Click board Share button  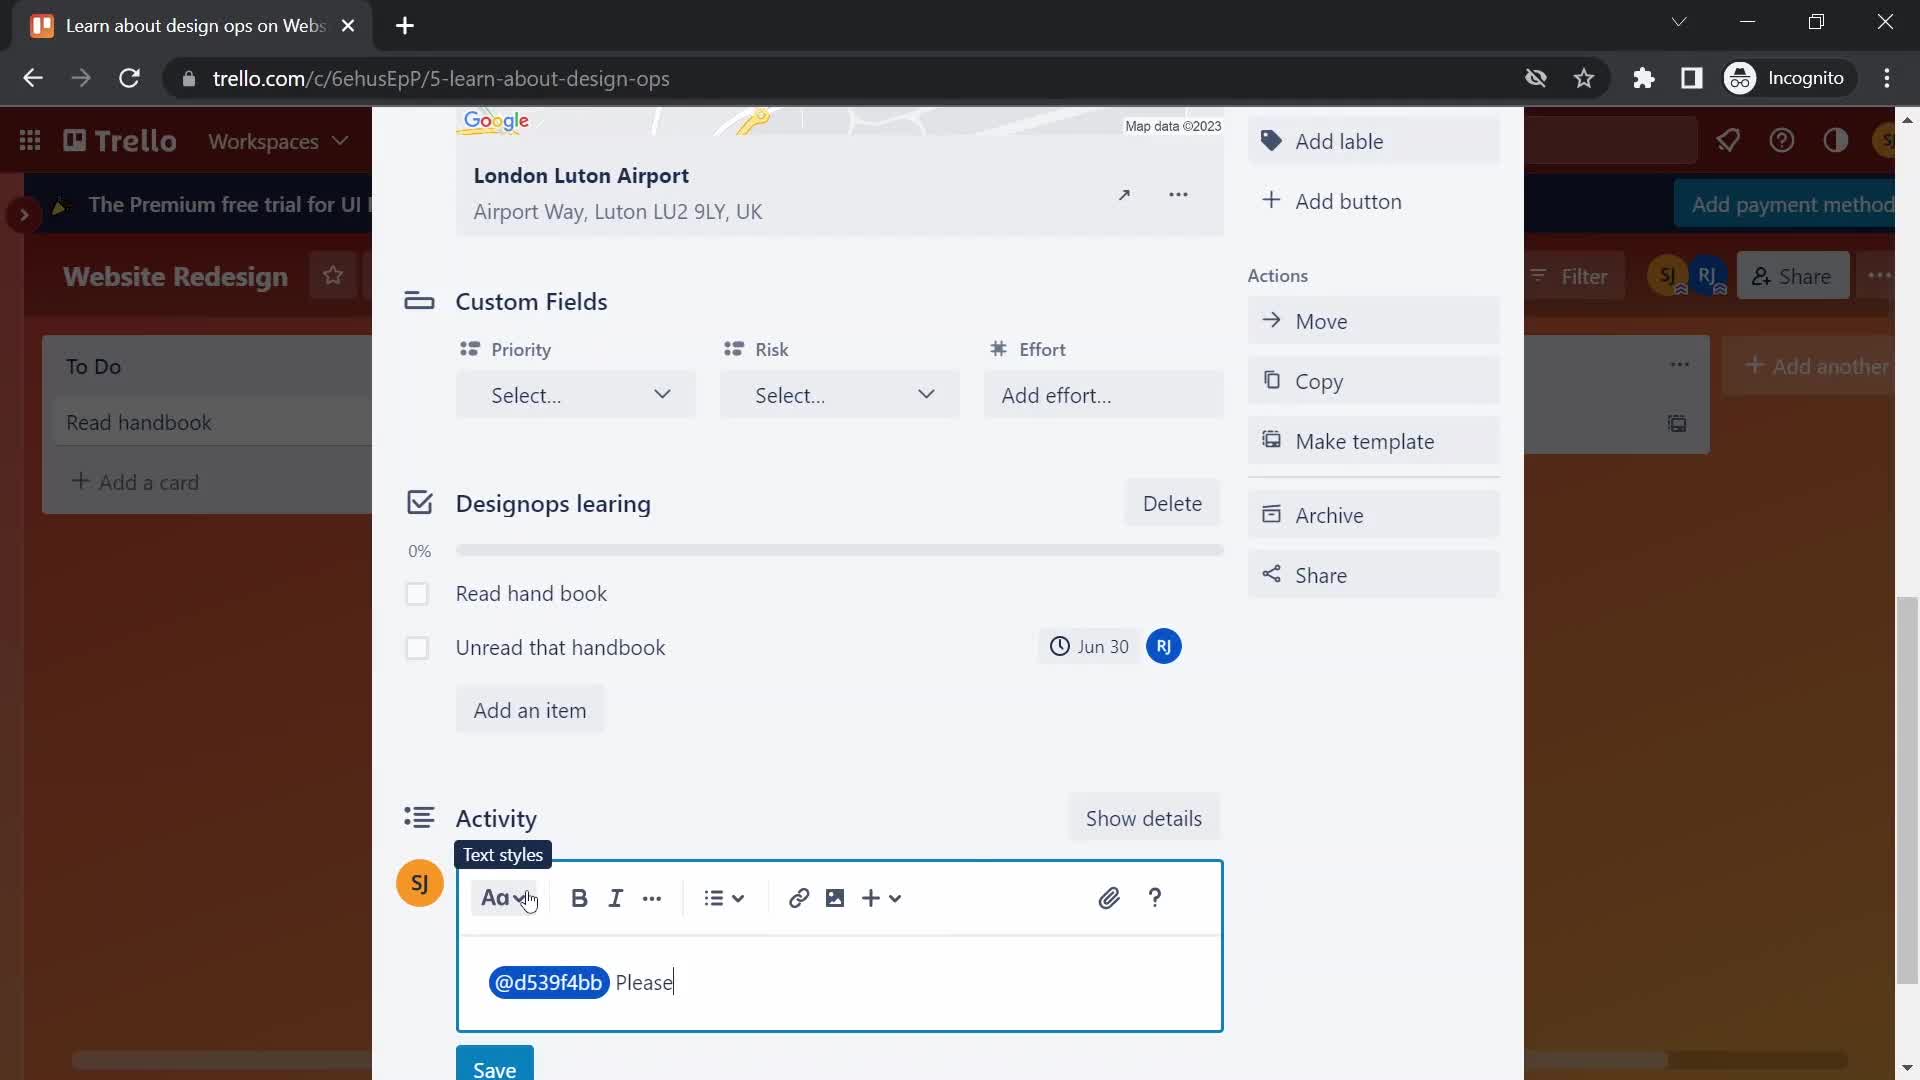(1793, 276)
